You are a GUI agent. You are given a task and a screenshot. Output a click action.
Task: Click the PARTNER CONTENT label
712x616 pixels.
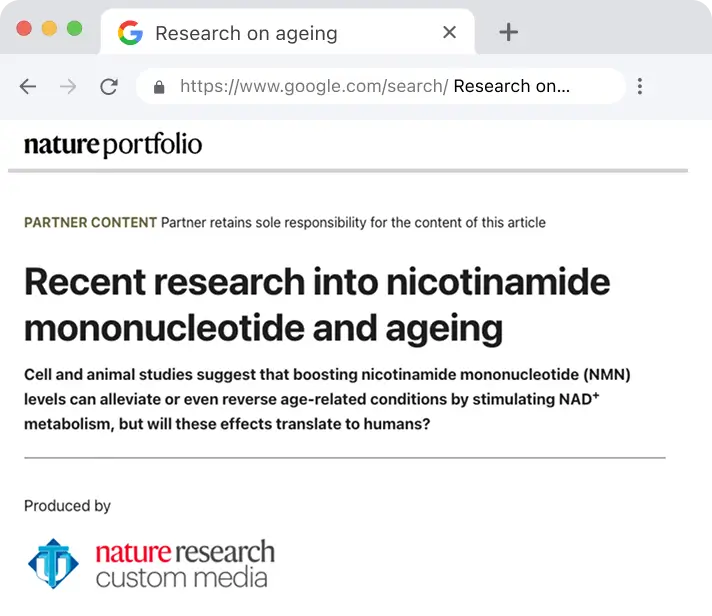90,222
